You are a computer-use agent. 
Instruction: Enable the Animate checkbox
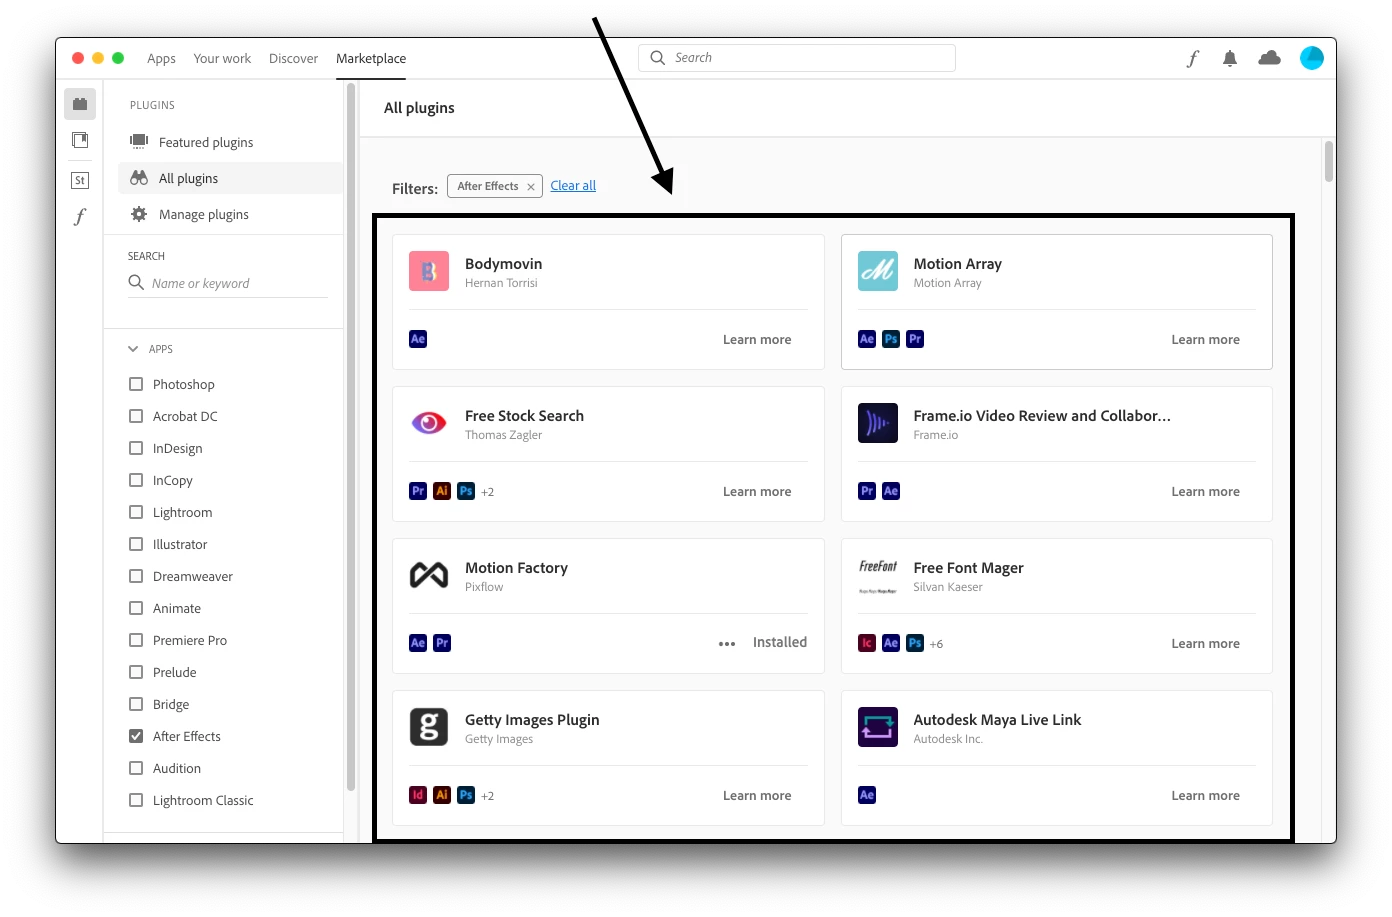coord(136,608)
